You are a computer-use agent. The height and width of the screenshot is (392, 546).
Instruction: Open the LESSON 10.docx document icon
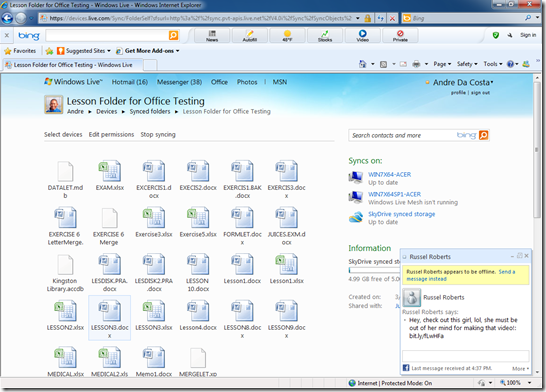(x=198, y=264)
